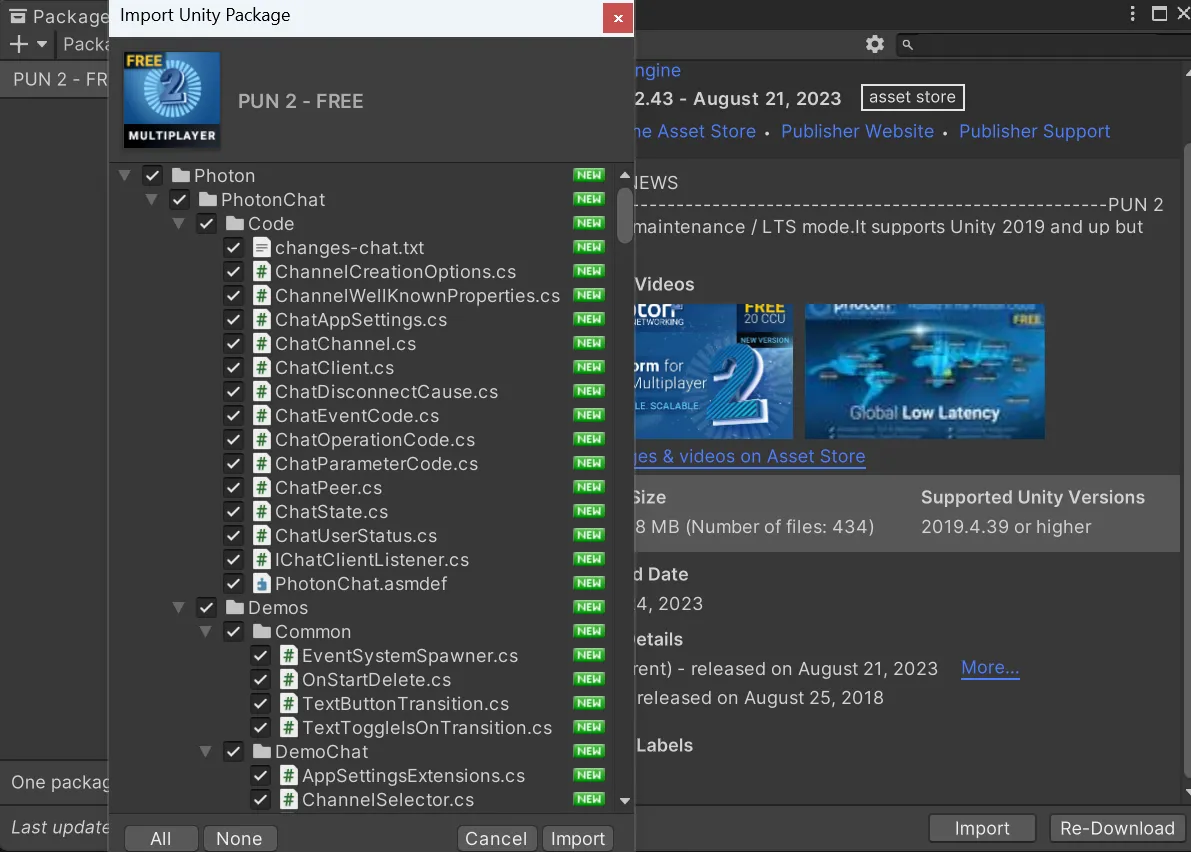
Task: Click the ChatParameterCode.cs script icon
Action: pos(261,463)
